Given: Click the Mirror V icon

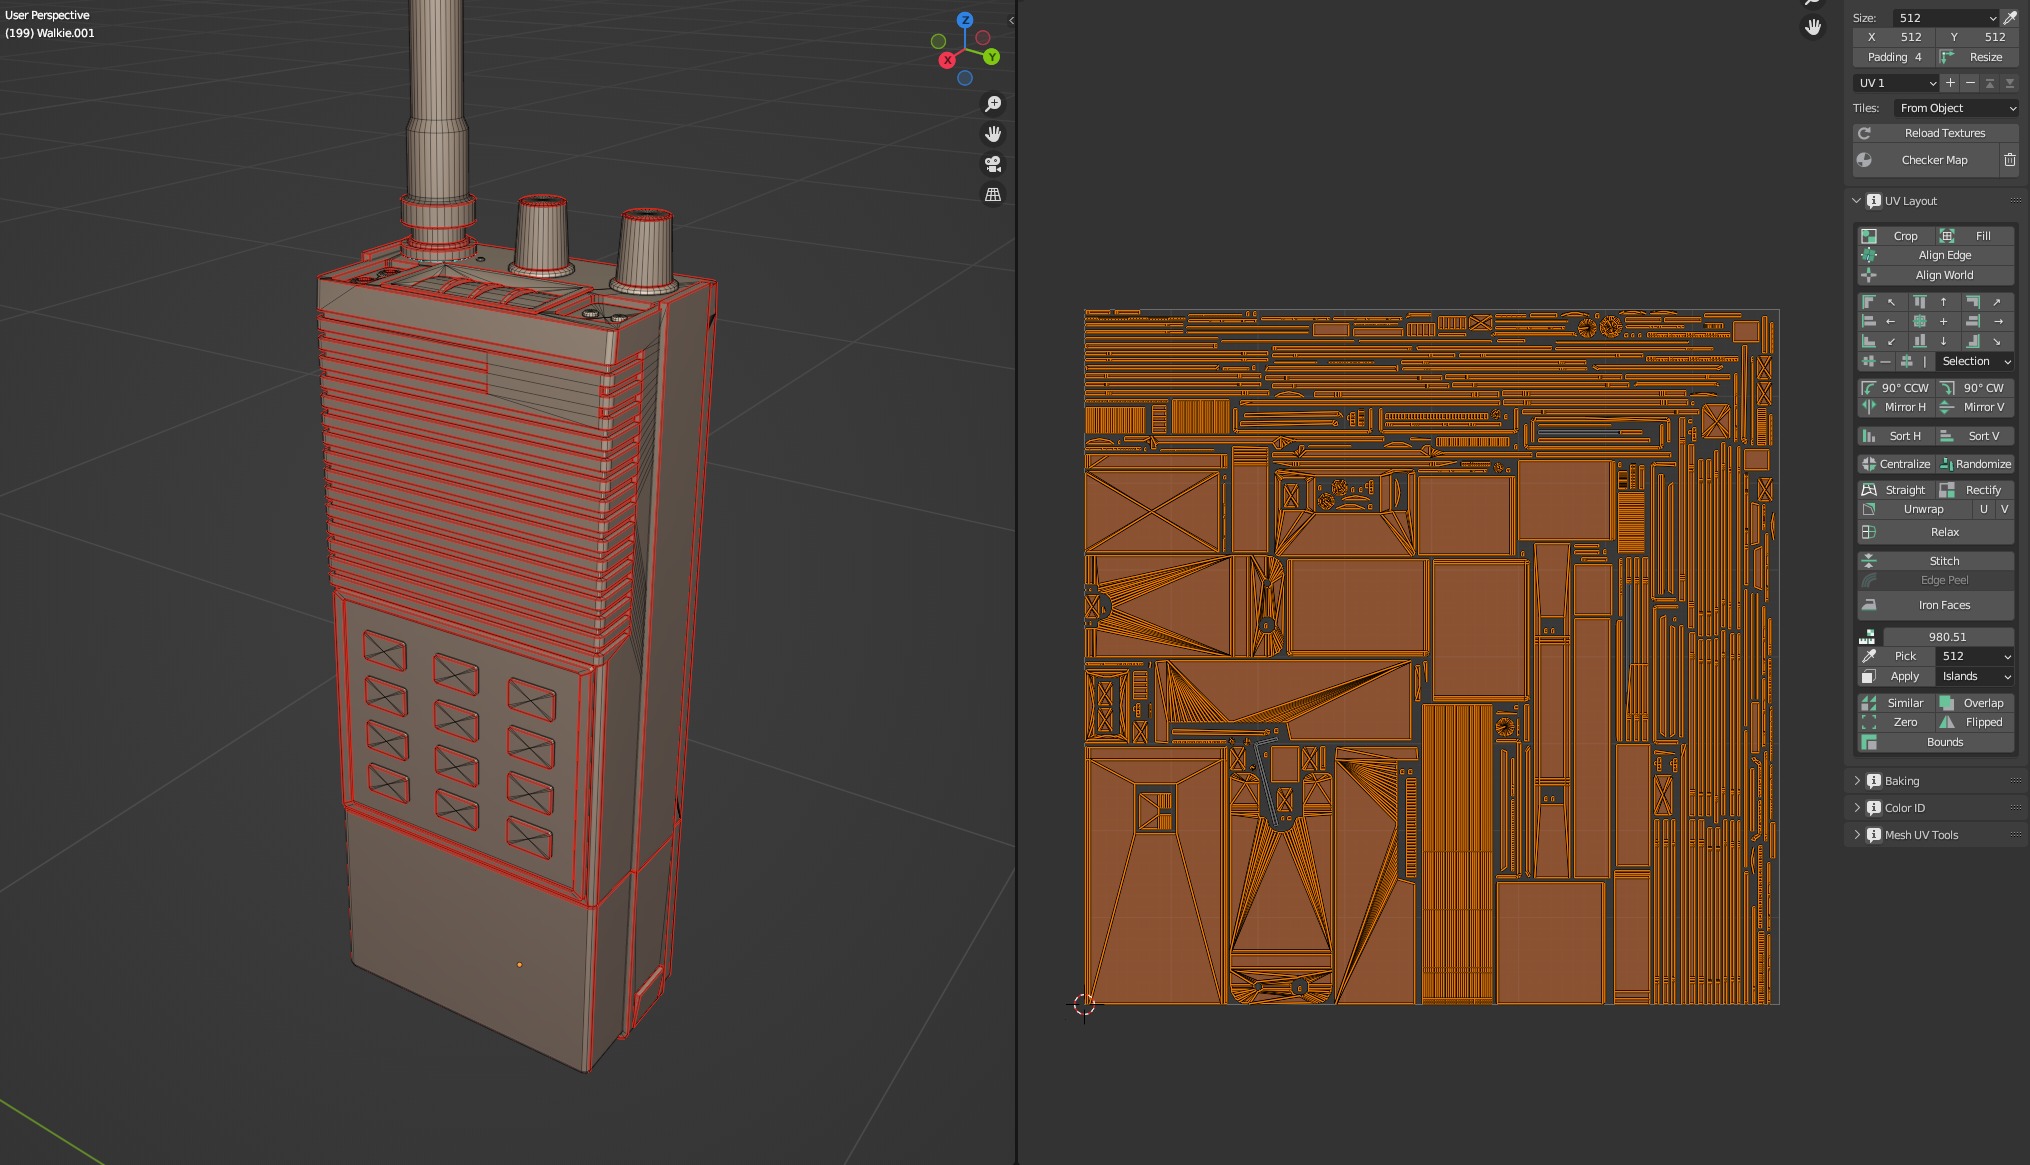Looking at the screenshot, I should tap(1946, 407).
